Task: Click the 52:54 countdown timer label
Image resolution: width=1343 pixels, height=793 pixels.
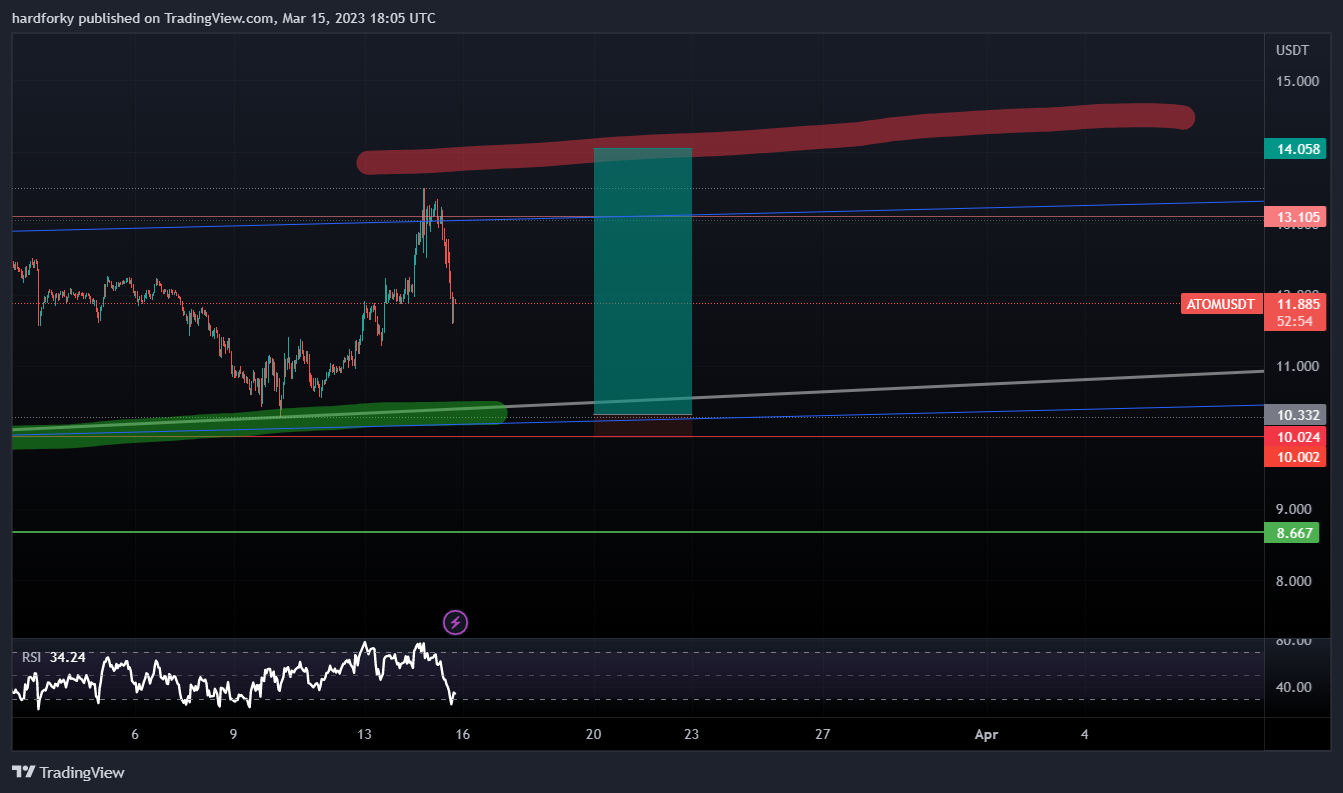Action: pos(1295,322)
